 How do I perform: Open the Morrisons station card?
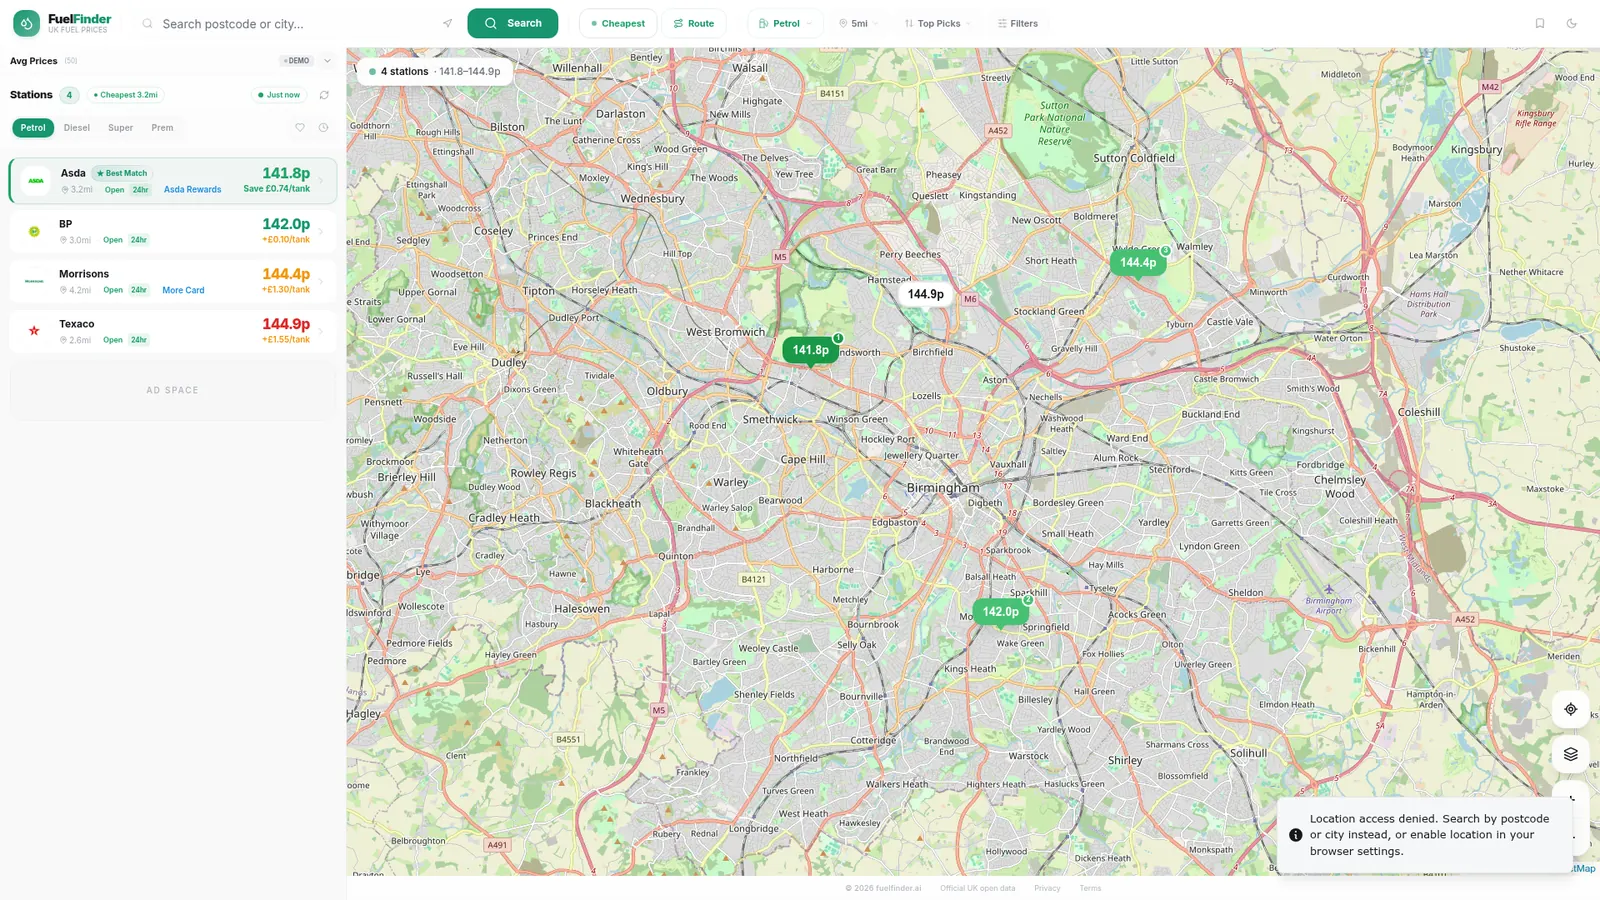[173, 281]
